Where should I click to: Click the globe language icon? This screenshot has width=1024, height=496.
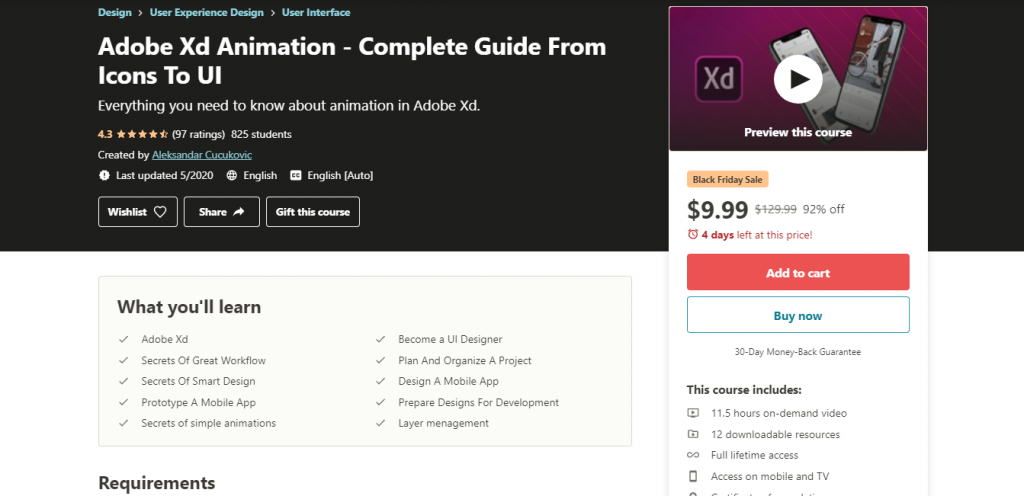(232, 176)
